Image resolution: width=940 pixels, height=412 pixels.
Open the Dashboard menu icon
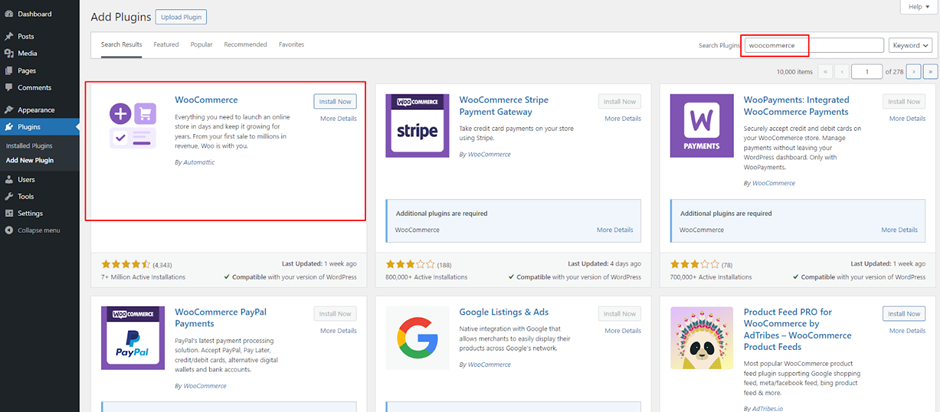pyautogui.click(x=9, y=14)
